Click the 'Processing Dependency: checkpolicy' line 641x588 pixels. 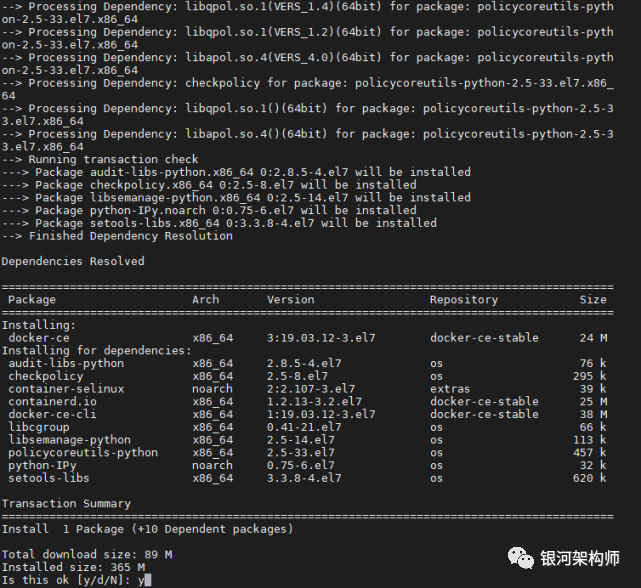click(x=307, y=89)
